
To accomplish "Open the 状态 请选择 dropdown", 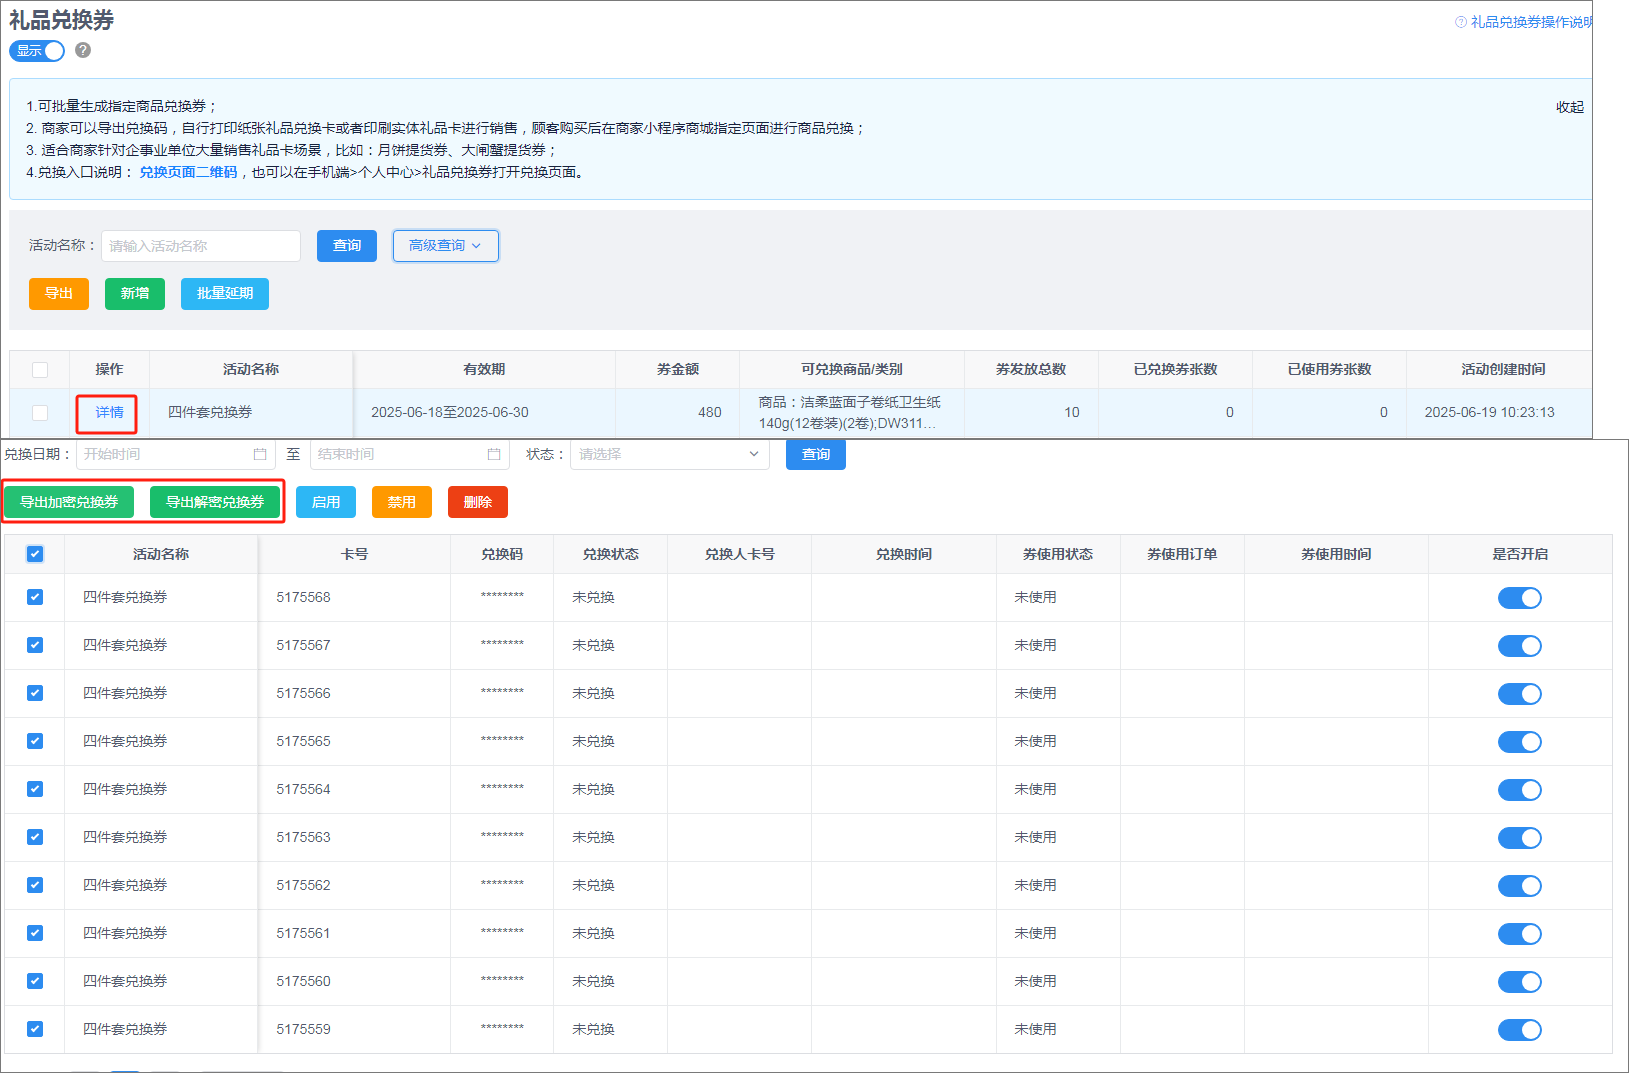I will pyautogui.click(x=669, y=454).
